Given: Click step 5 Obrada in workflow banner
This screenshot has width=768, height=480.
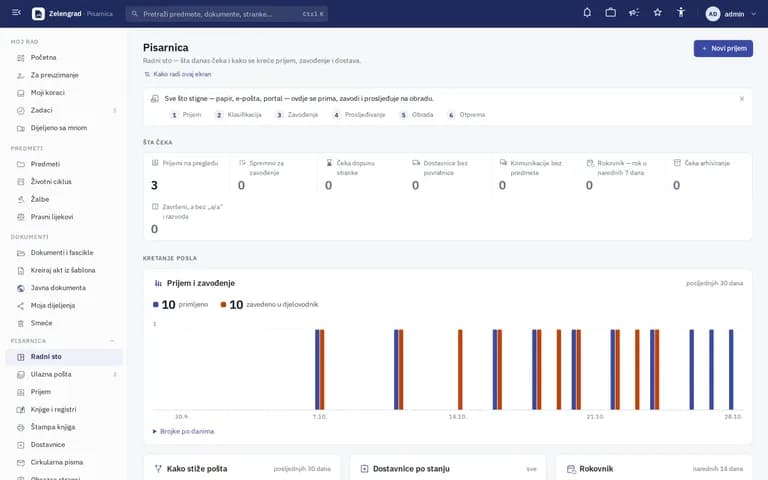Looking at the screenshot, I should tap(417, 115).
